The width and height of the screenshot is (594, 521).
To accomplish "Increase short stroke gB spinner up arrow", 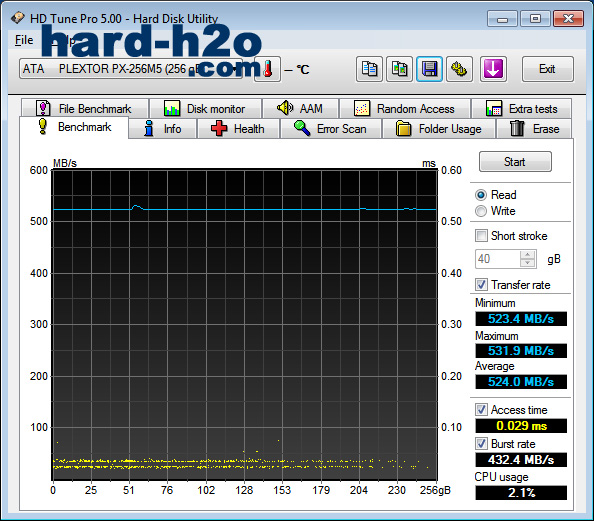I will coord(528,255).
